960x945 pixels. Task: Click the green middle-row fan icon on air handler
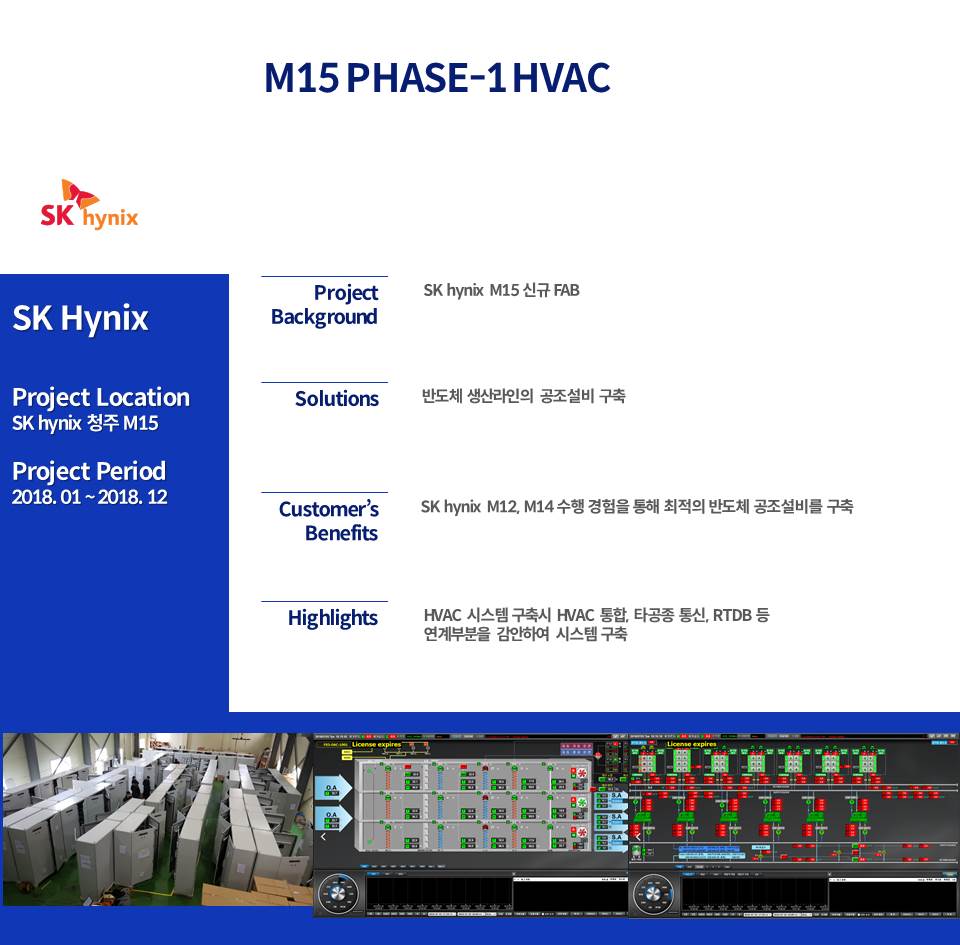(x=581, y=802)
